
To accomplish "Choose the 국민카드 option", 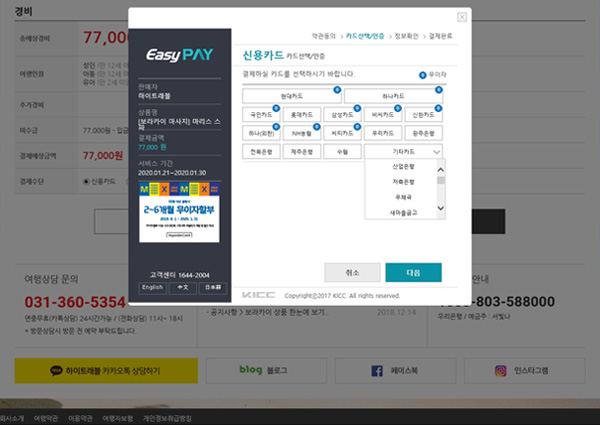I will tap(261, 114).
